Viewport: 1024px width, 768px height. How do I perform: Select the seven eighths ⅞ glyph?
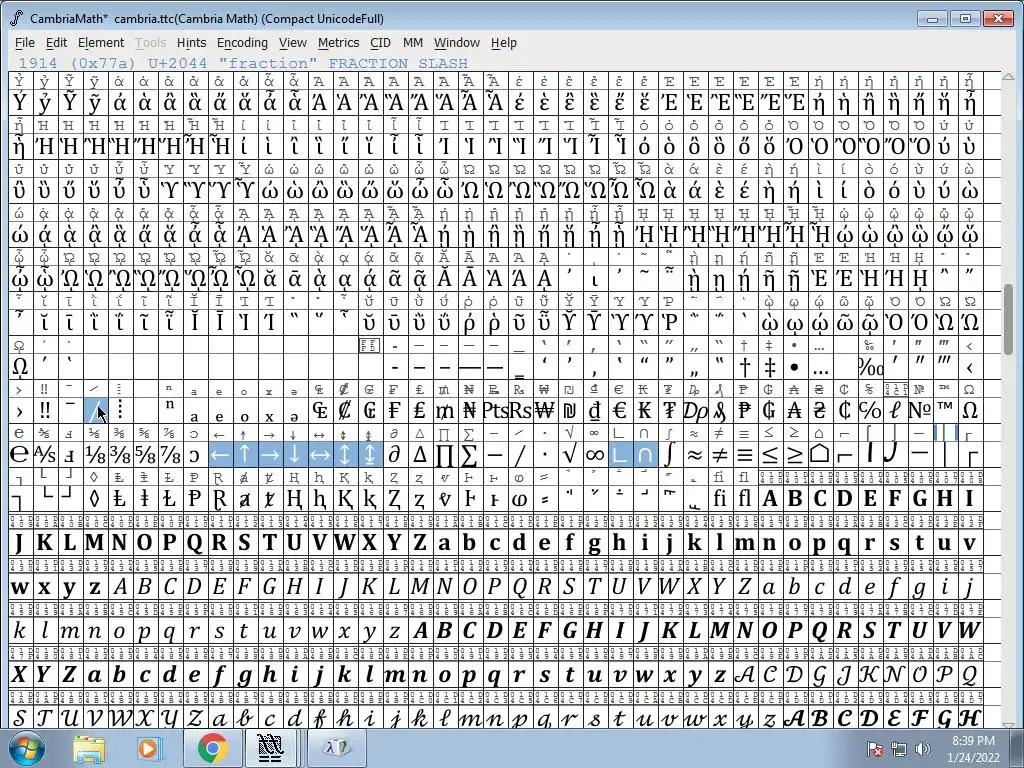(x=170, y=455)
